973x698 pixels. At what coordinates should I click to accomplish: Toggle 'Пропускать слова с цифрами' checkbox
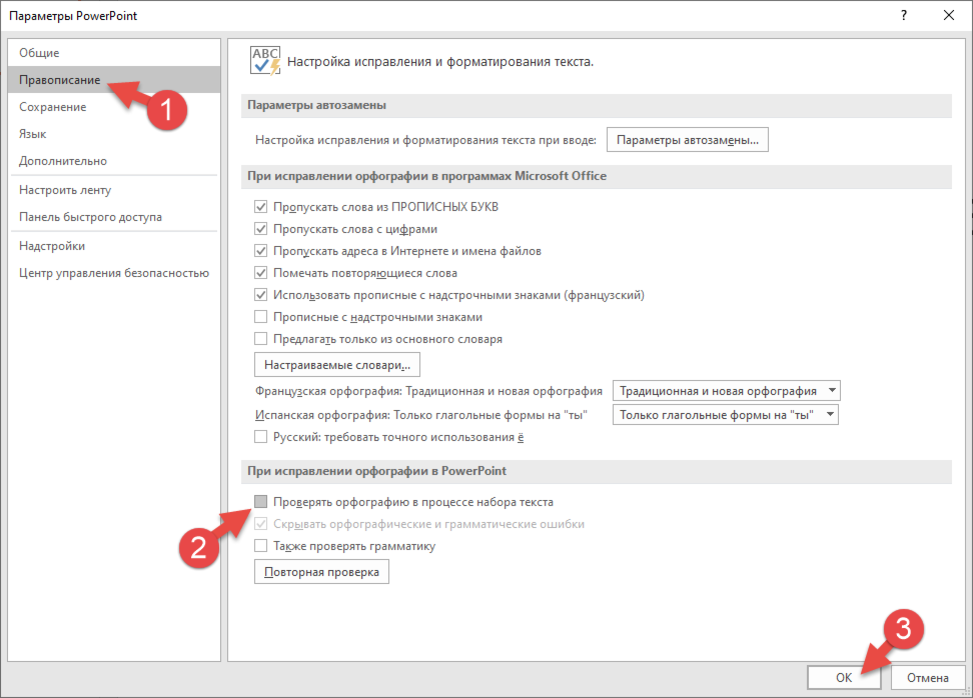point(261,229)
